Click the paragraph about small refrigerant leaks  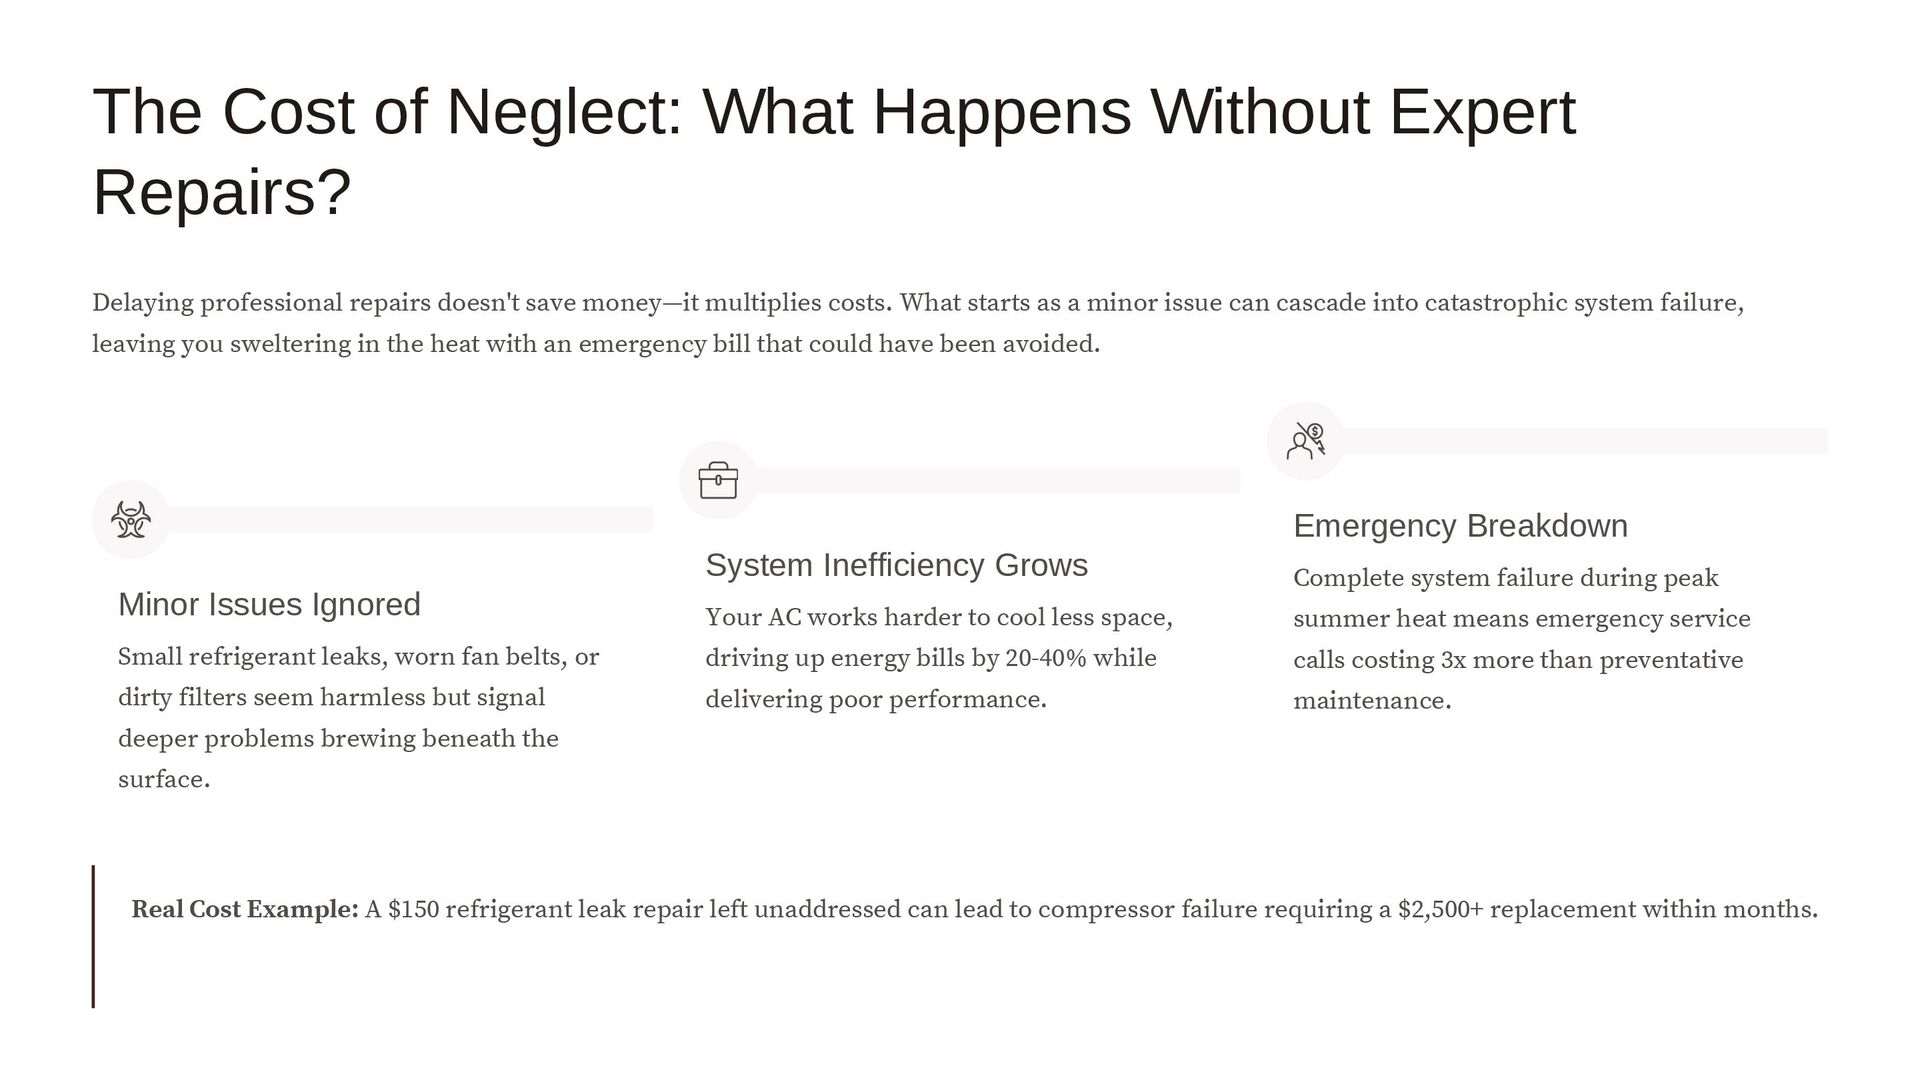click(x=358, y=718)
